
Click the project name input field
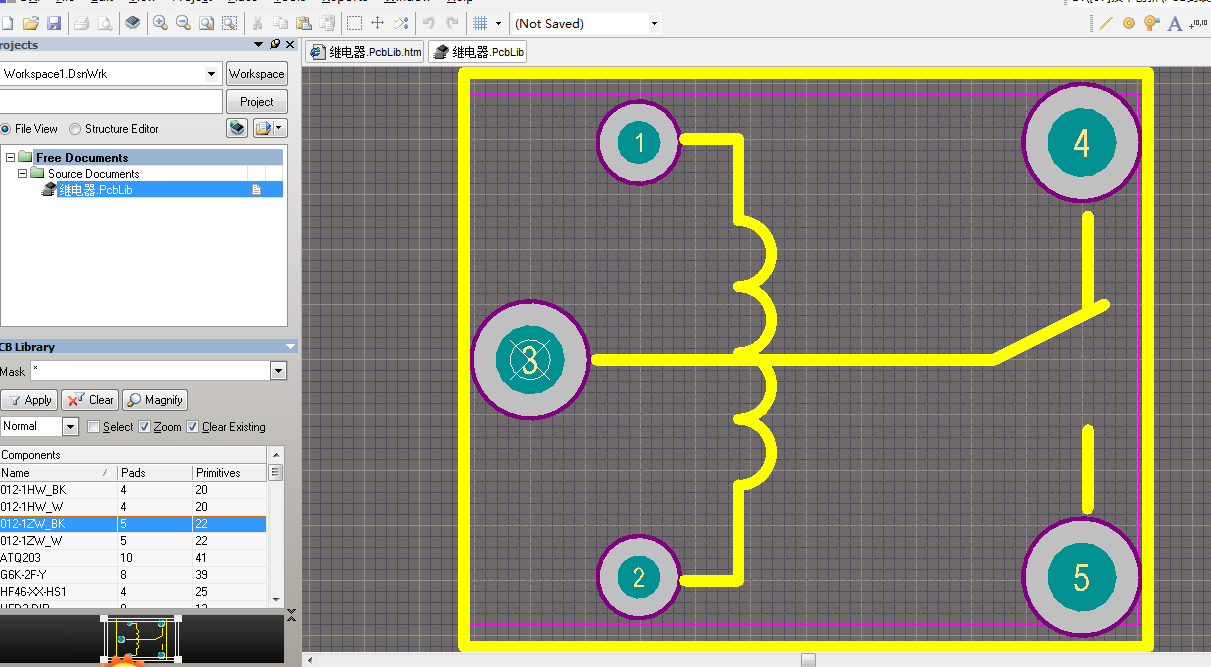point(110,102)
